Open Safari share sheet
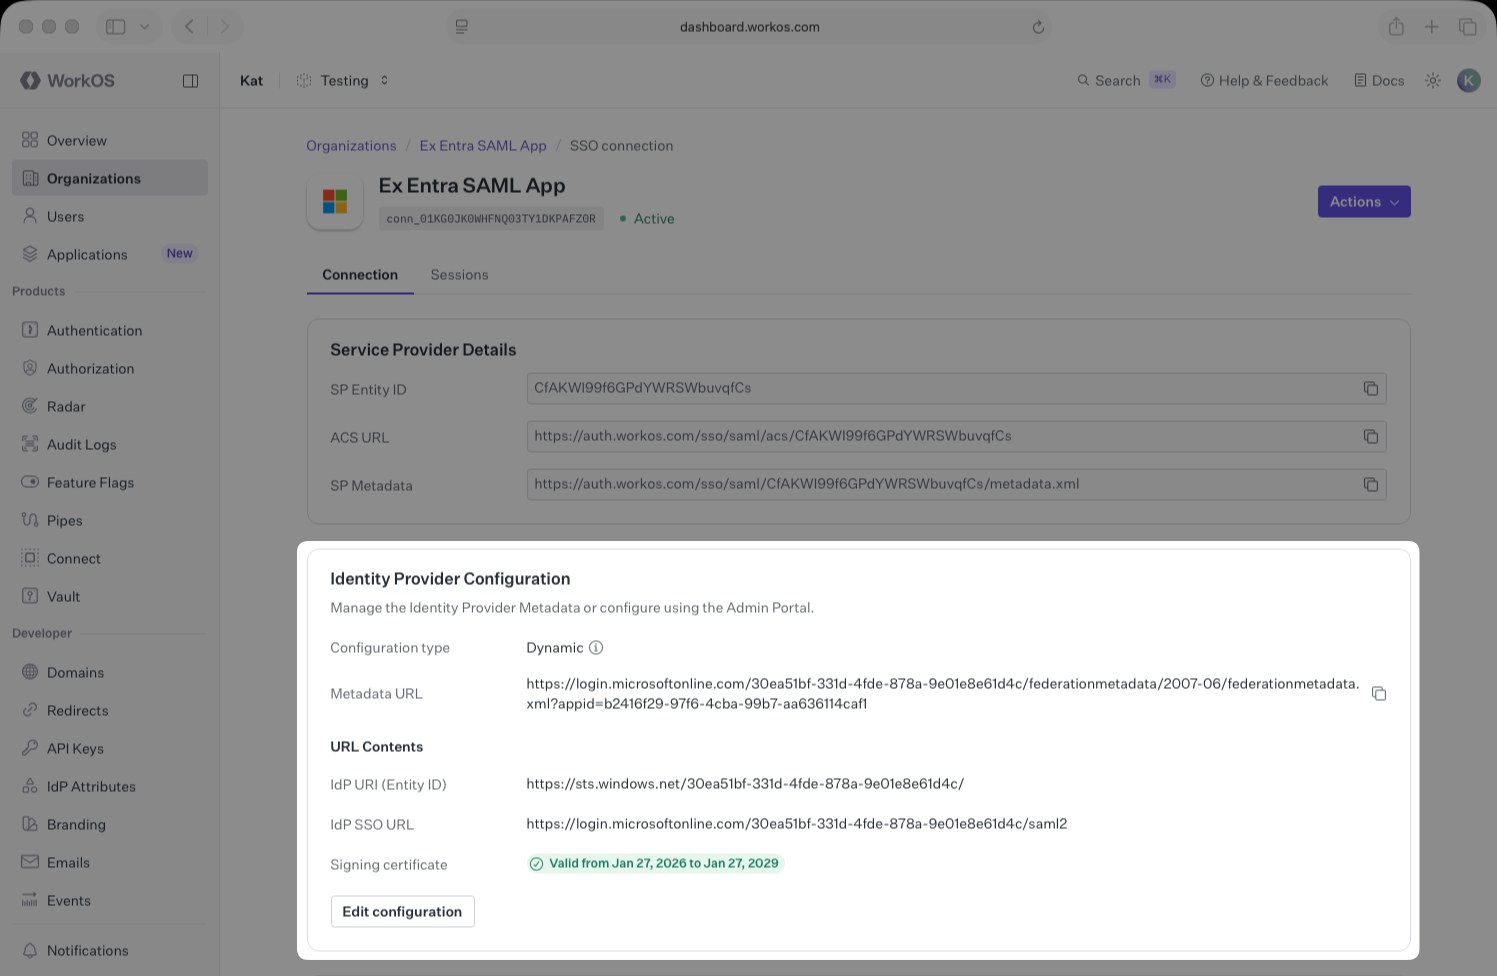Screen dimensions: 1497x976 click(1396, 27)
